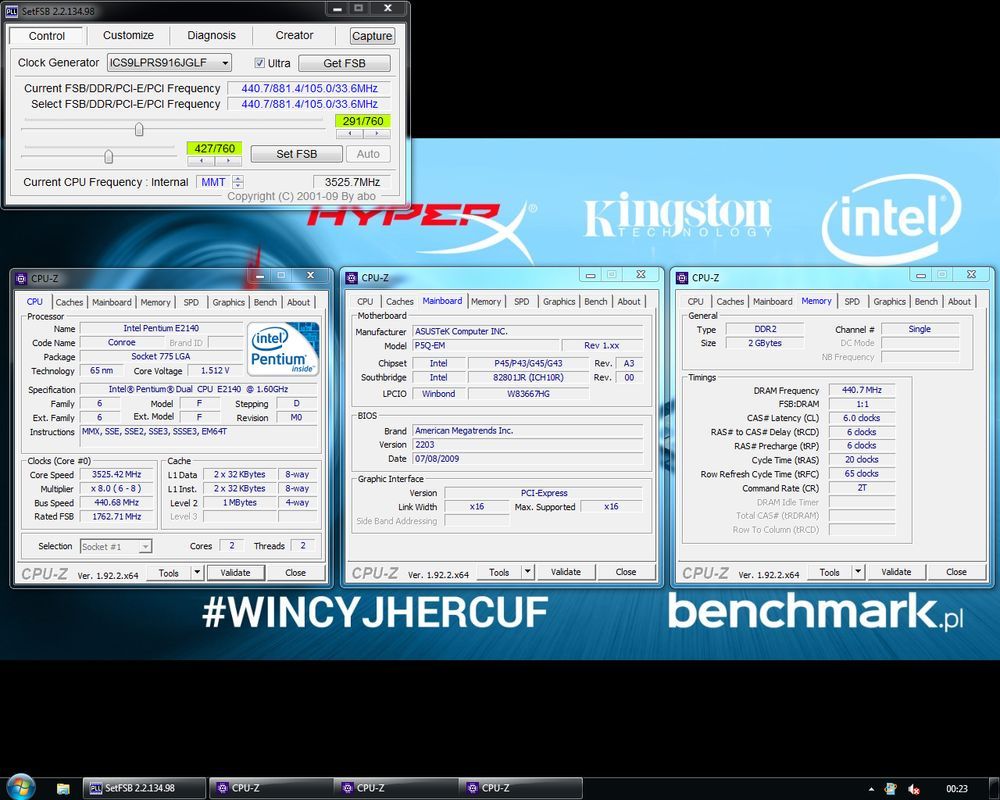Click the Current CPU Frequency 3525.7MHz field
This screenshot has width=1000, height=800.
[351, 182]
